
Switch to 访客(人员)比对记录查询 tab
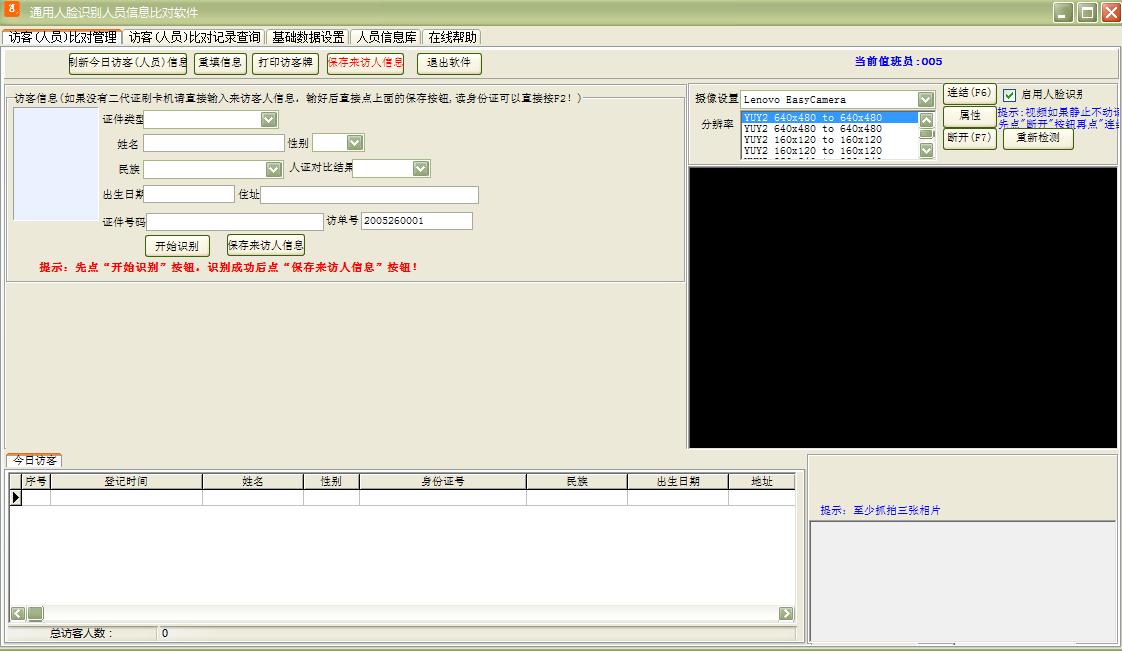click(195, 37)
